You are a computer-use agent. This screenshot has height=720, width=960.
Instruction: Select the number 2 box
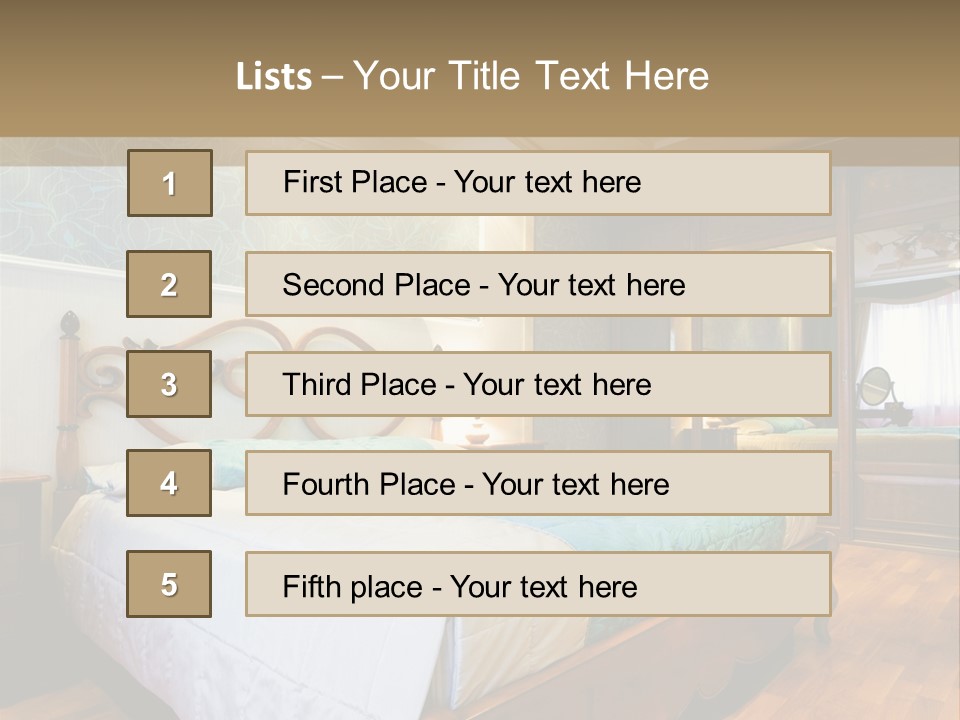pos(169,284)
